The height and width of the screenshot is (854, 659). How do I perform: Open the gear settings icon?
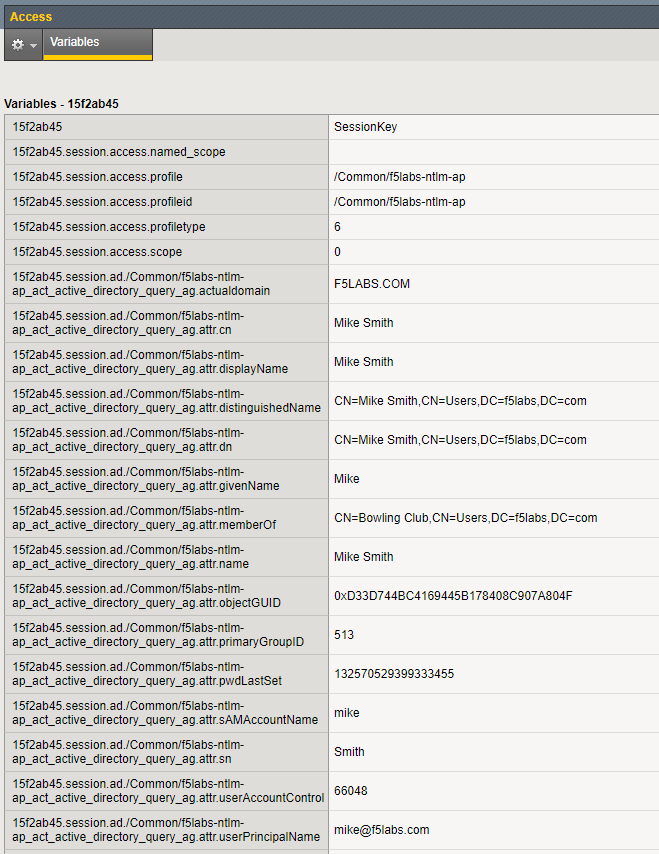(x=18, y=45)
